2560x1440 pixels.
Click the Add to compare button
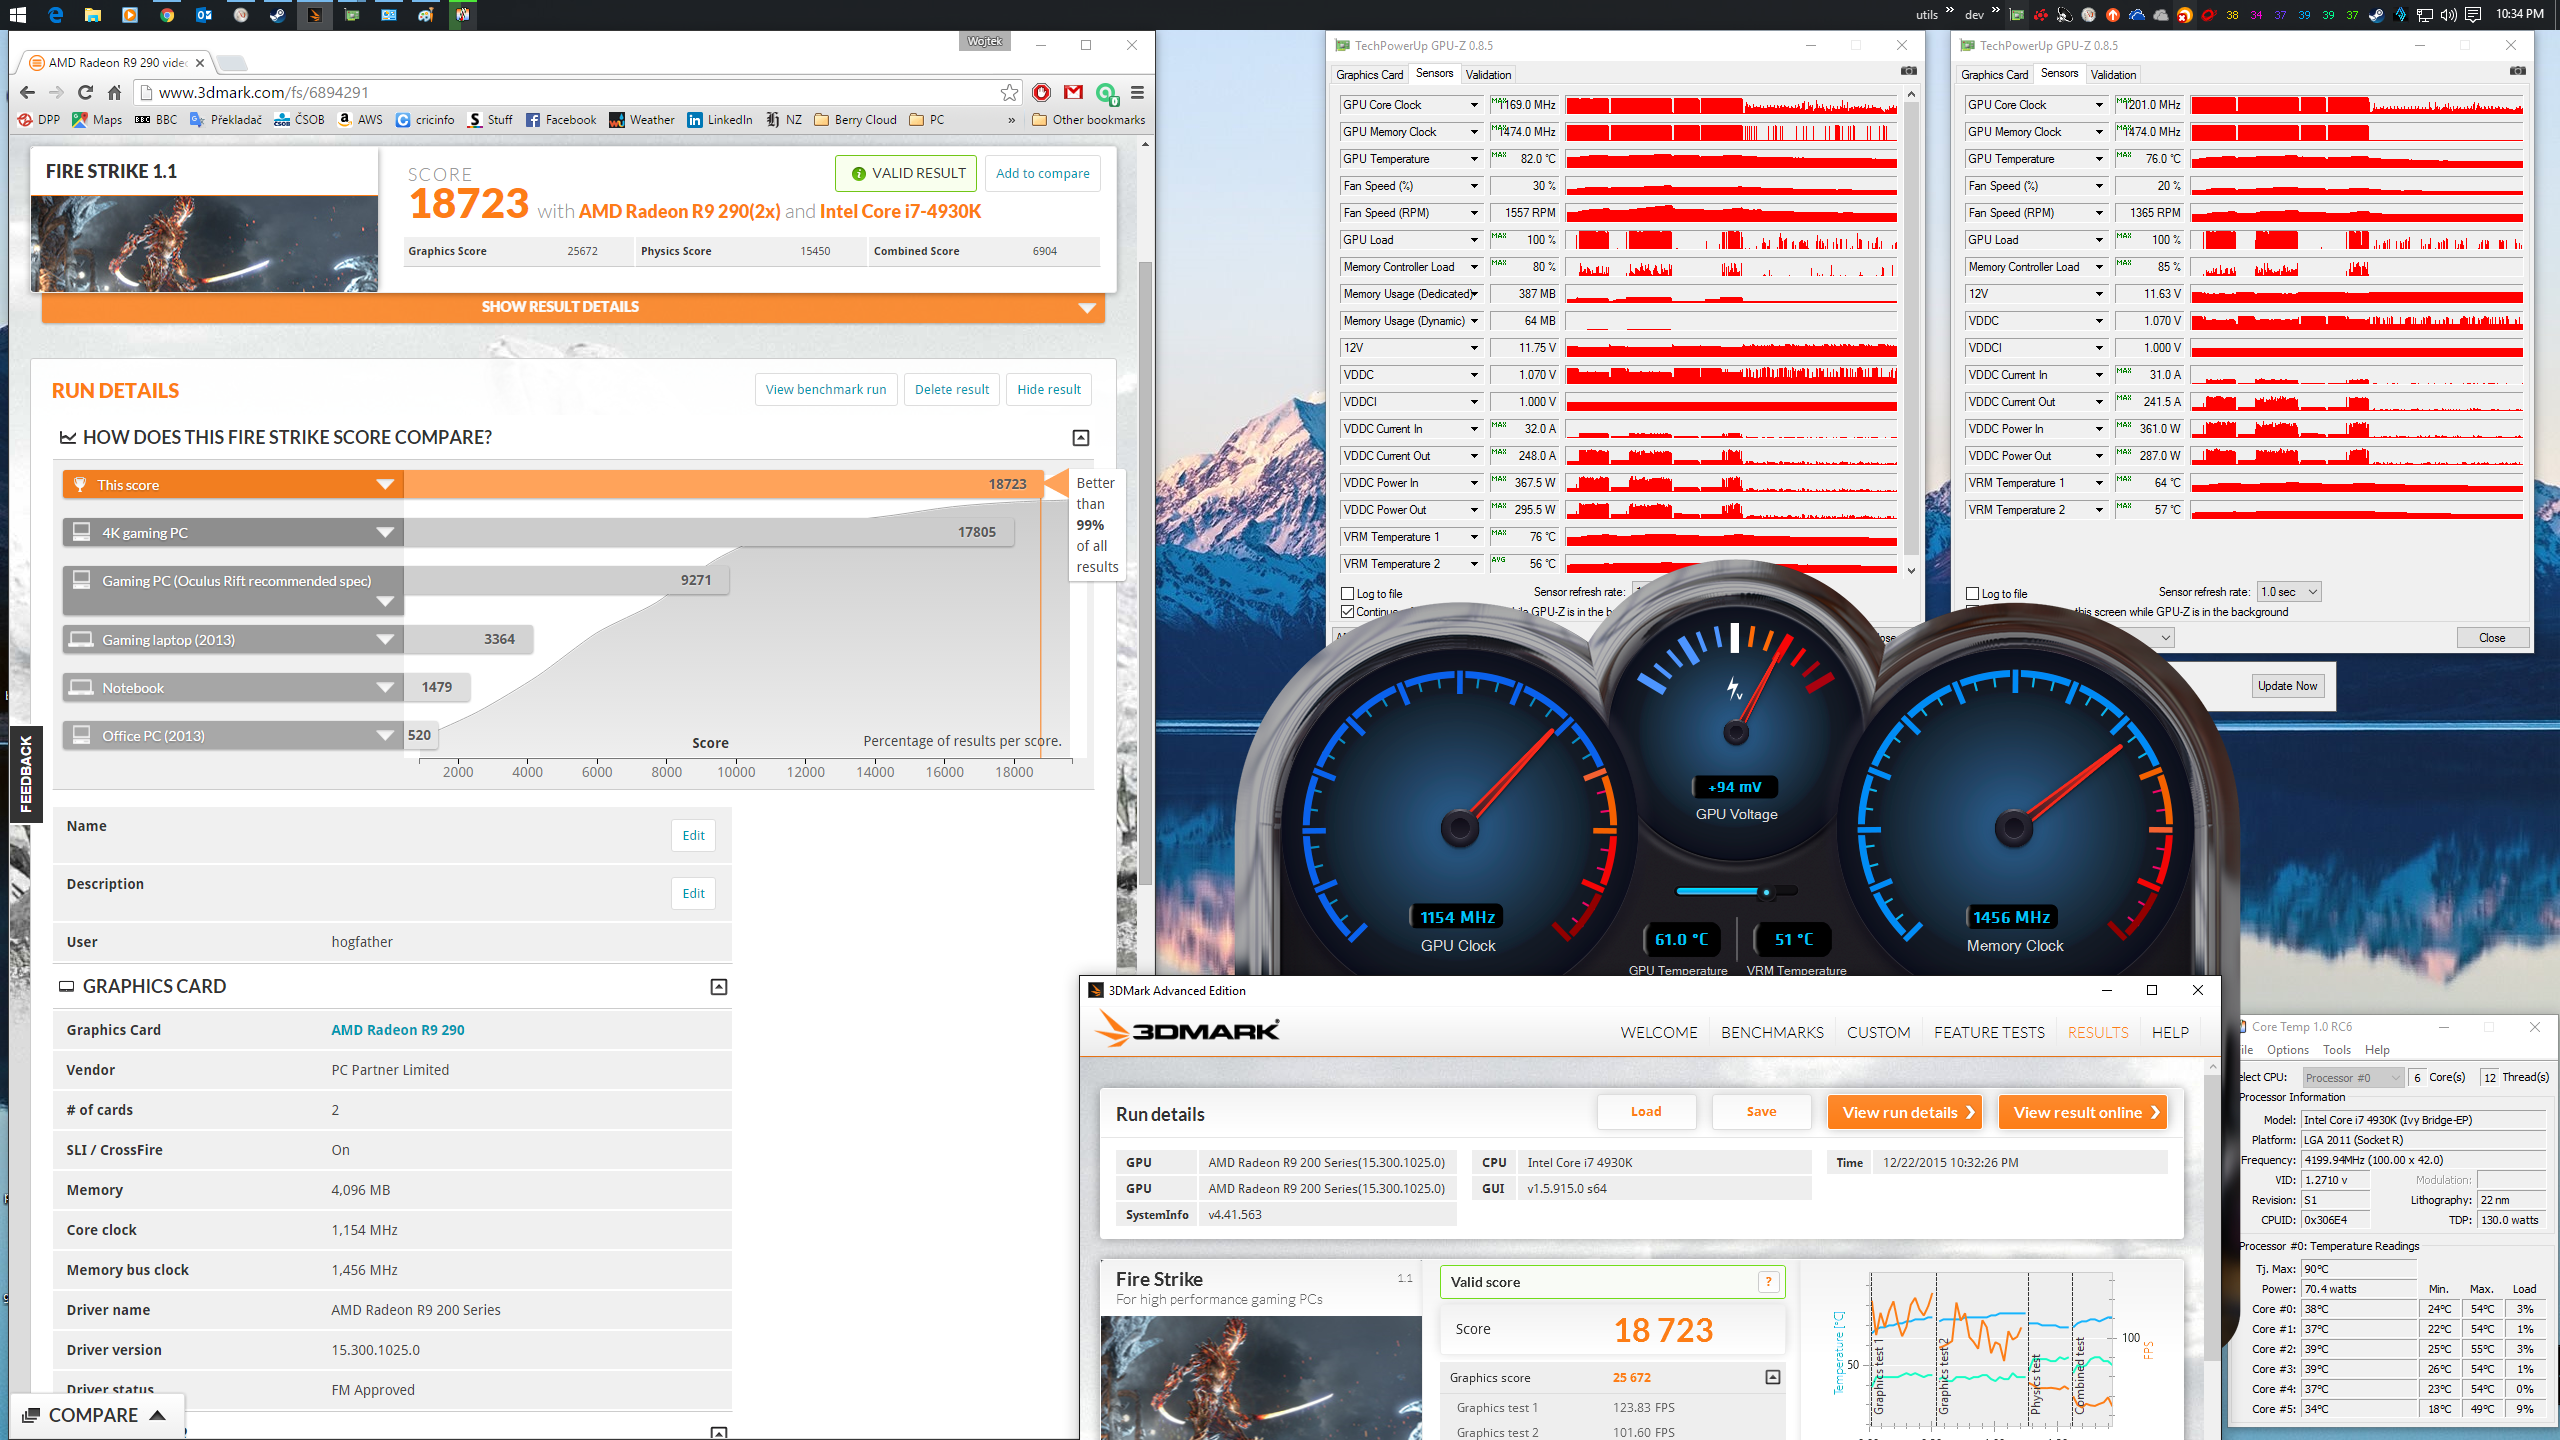tap(1042, 173)
